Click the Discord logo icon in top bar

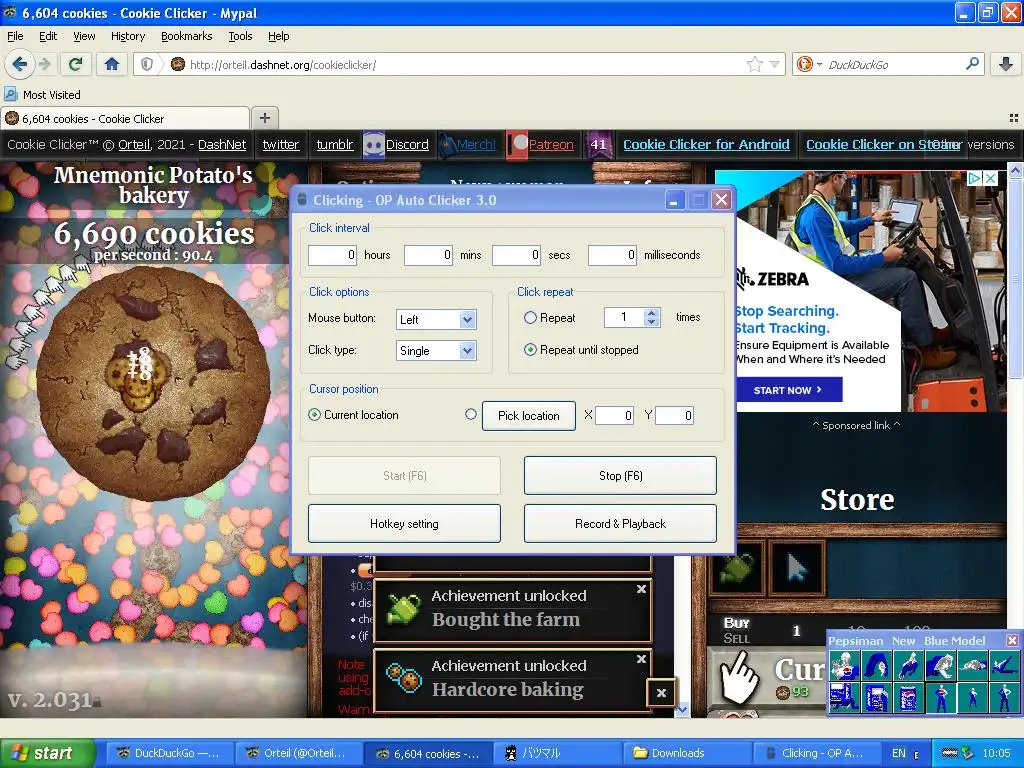[374, 144]
